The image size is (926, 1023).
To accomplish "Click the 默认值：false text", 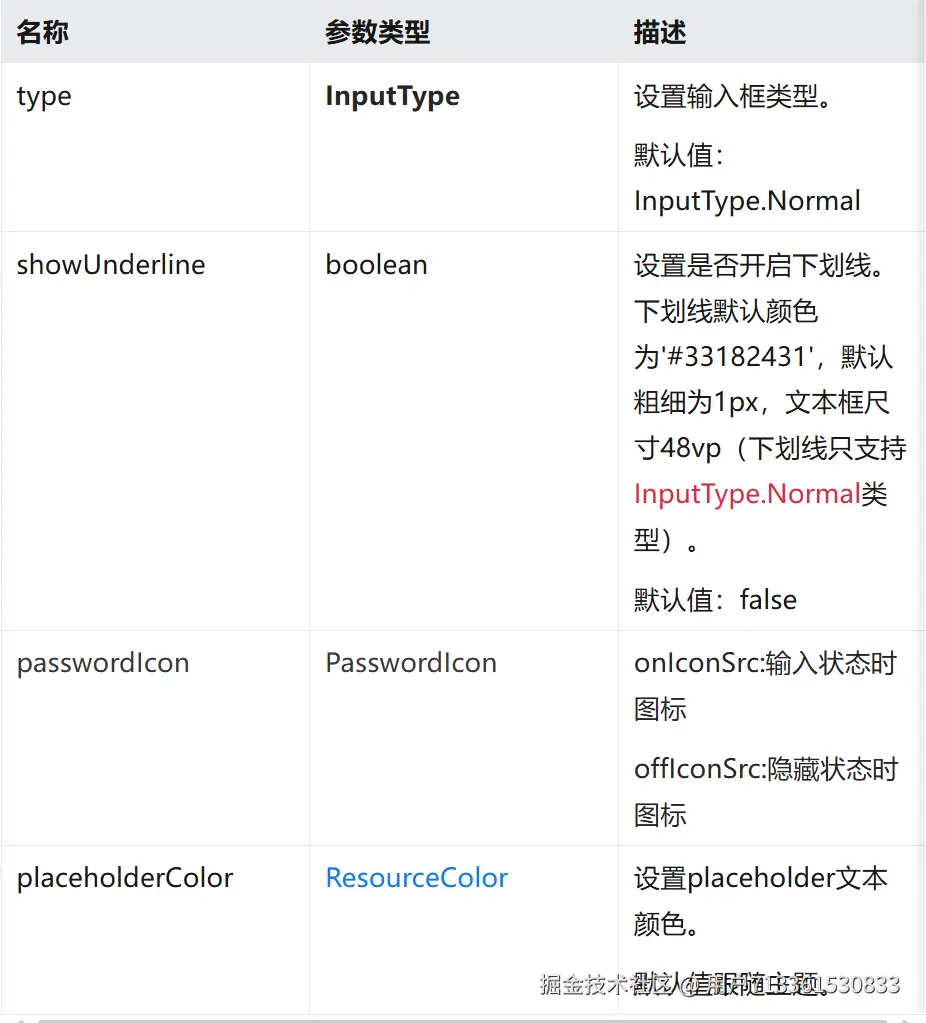I will (715, 600).
